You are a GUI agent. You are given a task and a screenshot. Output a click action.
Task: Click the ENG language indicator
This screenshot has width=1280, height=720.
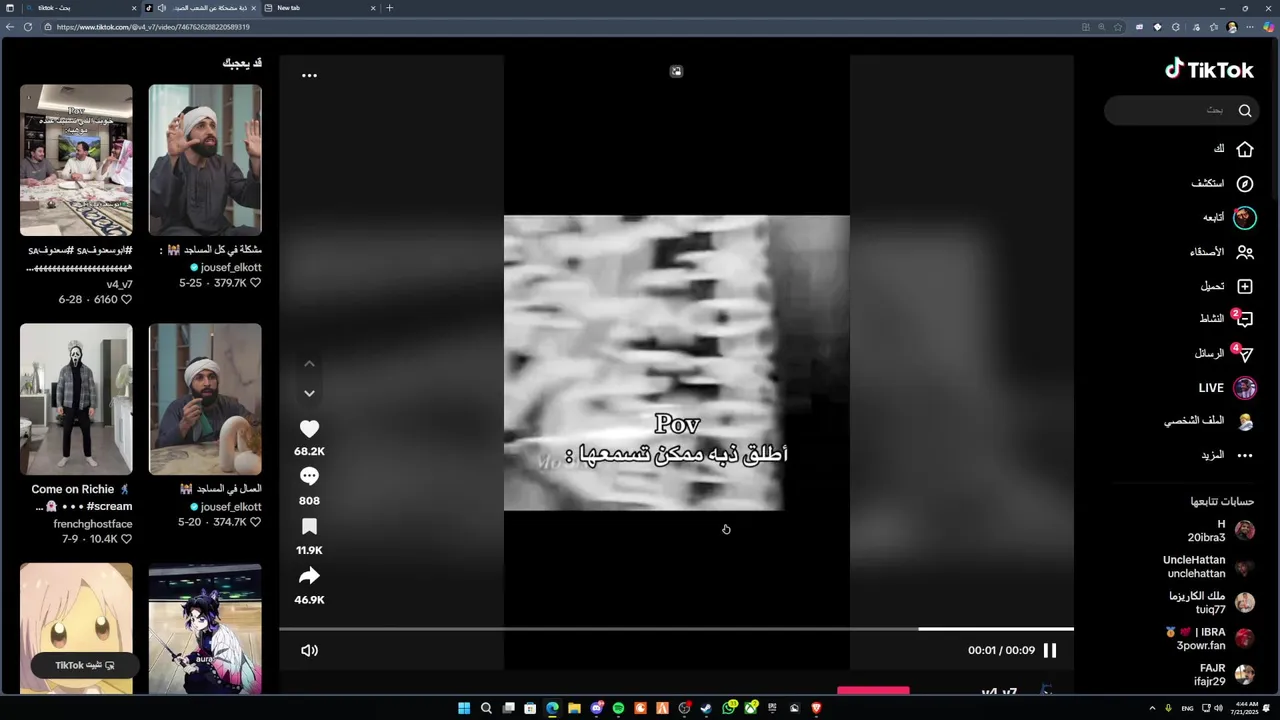[1188, 708]
